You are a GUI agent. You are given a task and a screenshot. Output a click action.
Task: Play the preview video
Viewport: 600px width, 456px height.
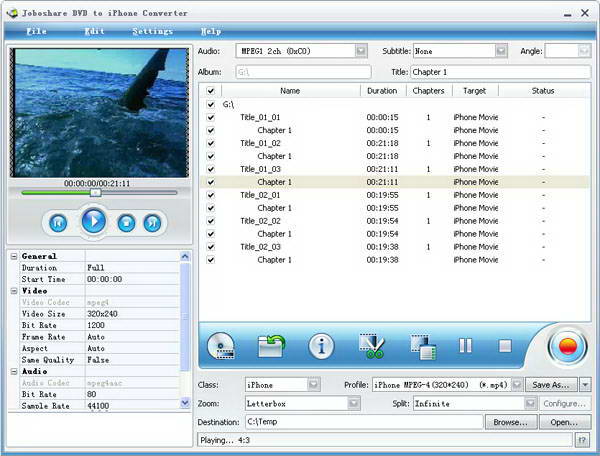pos(93,221)
